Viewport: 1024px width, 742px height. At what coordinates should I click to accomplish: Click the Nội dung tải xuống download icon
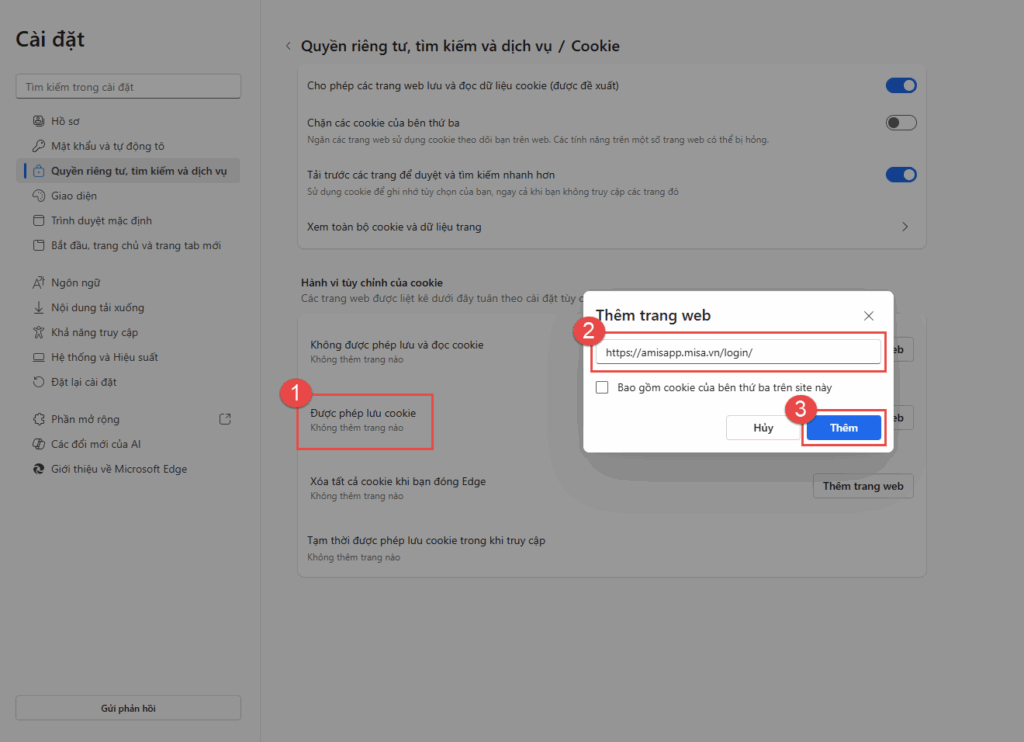coord(38,308)
